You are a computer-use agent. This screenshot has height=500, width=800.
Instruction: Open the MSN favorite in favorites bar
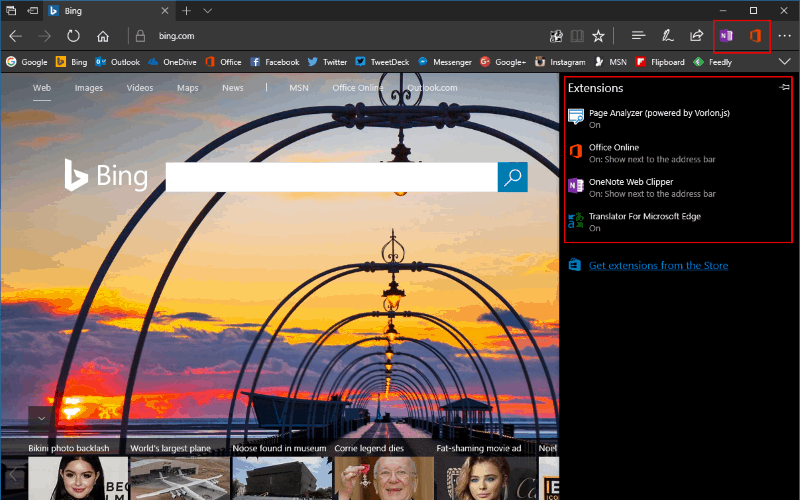(x=610, y=62)
